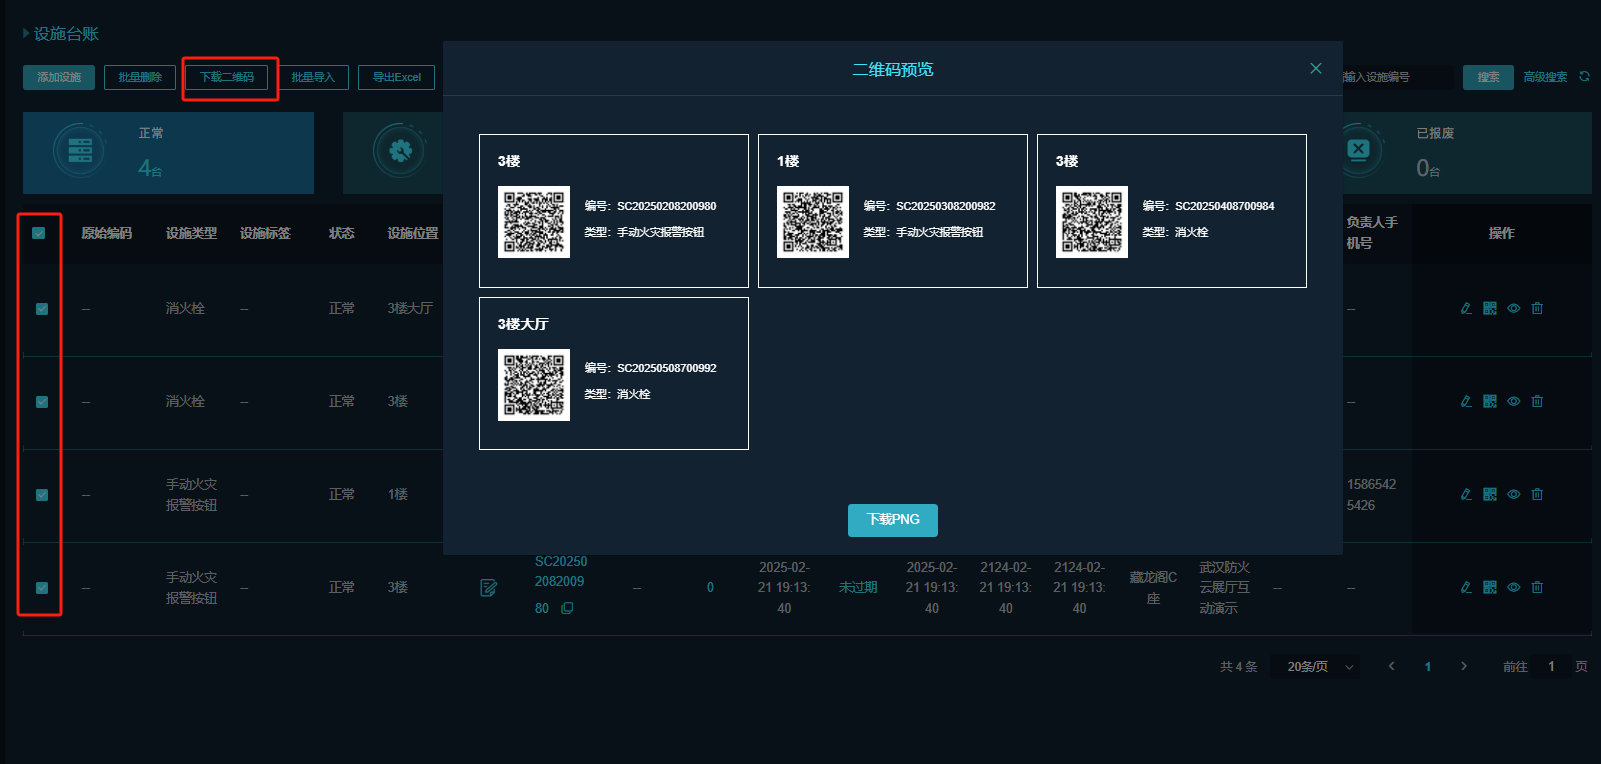The height and width of the screenshot is (764, 1601).
Task: Click QR code image for SC20250508700992
Action: (534, 385)
